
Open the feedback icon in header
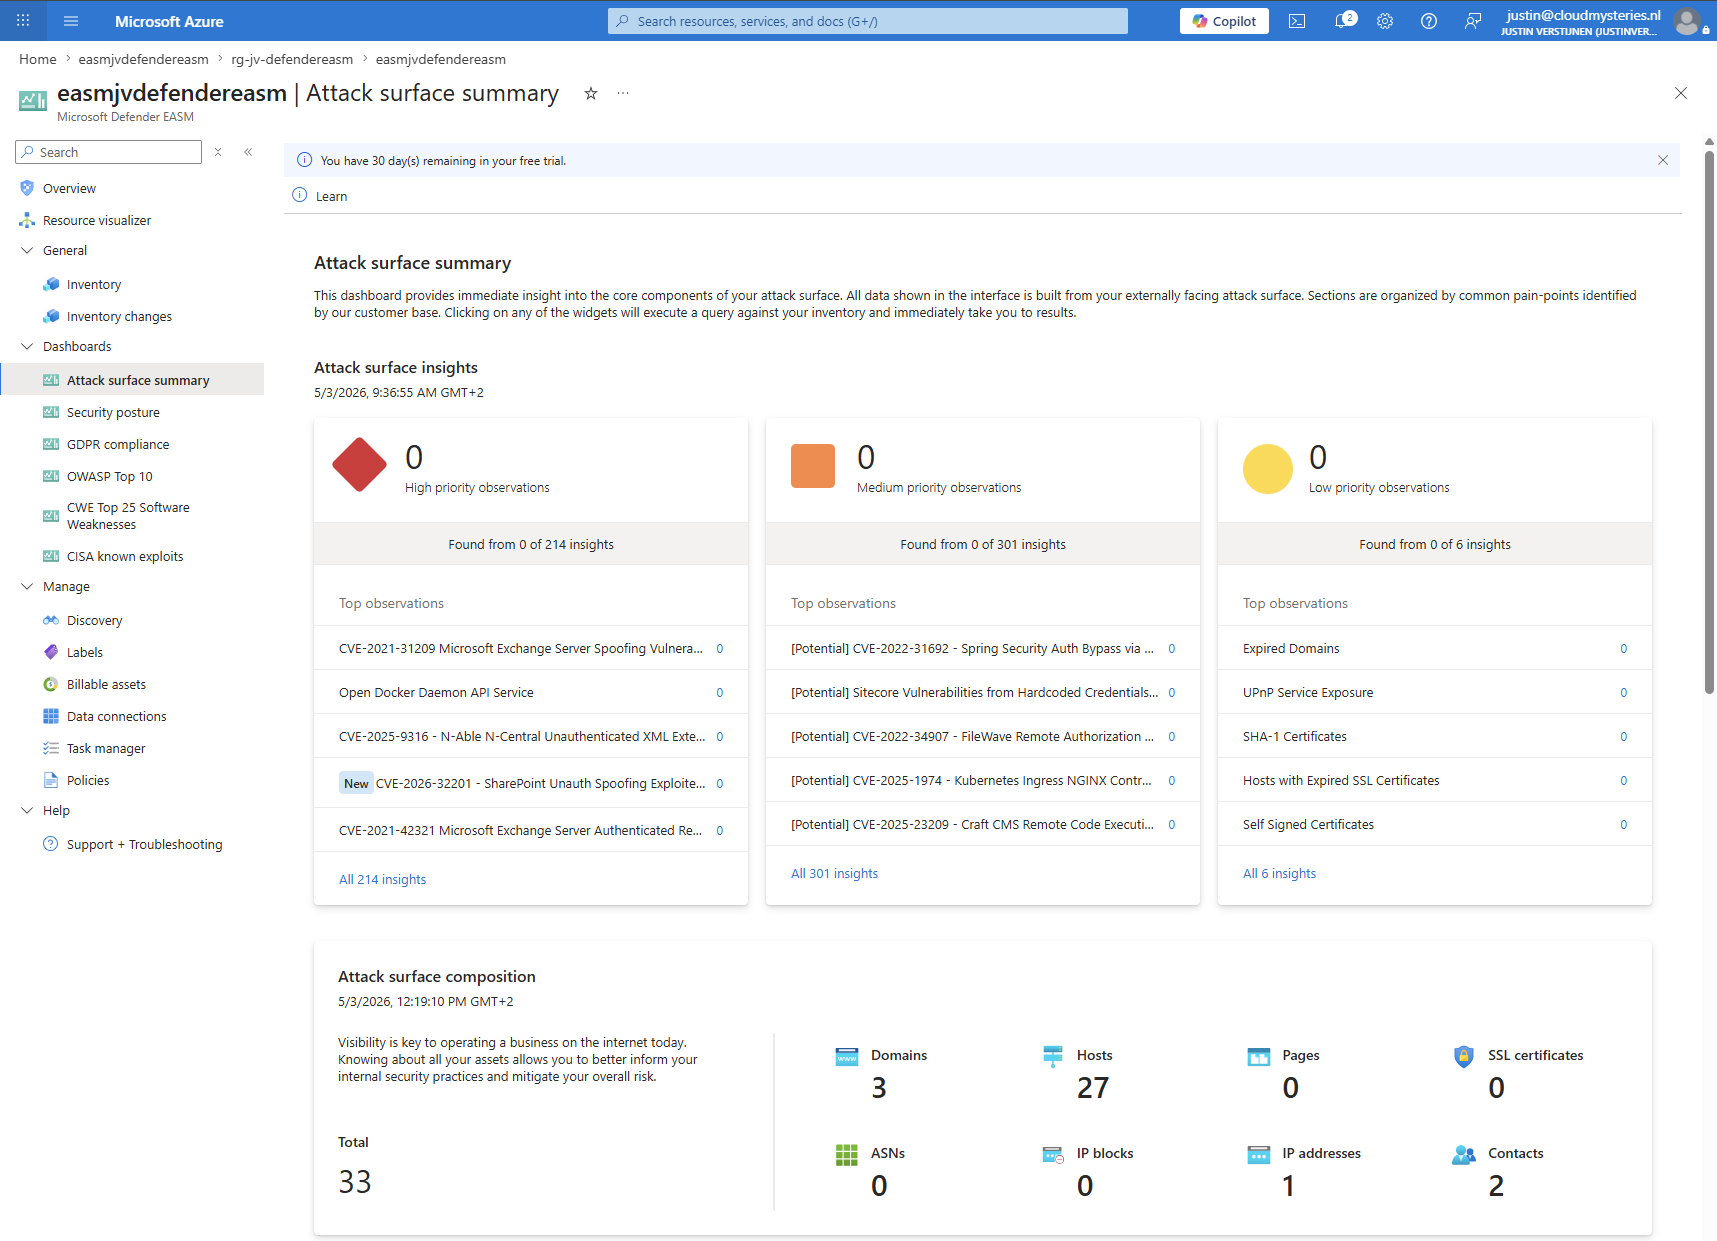[x=1473, y=21]
